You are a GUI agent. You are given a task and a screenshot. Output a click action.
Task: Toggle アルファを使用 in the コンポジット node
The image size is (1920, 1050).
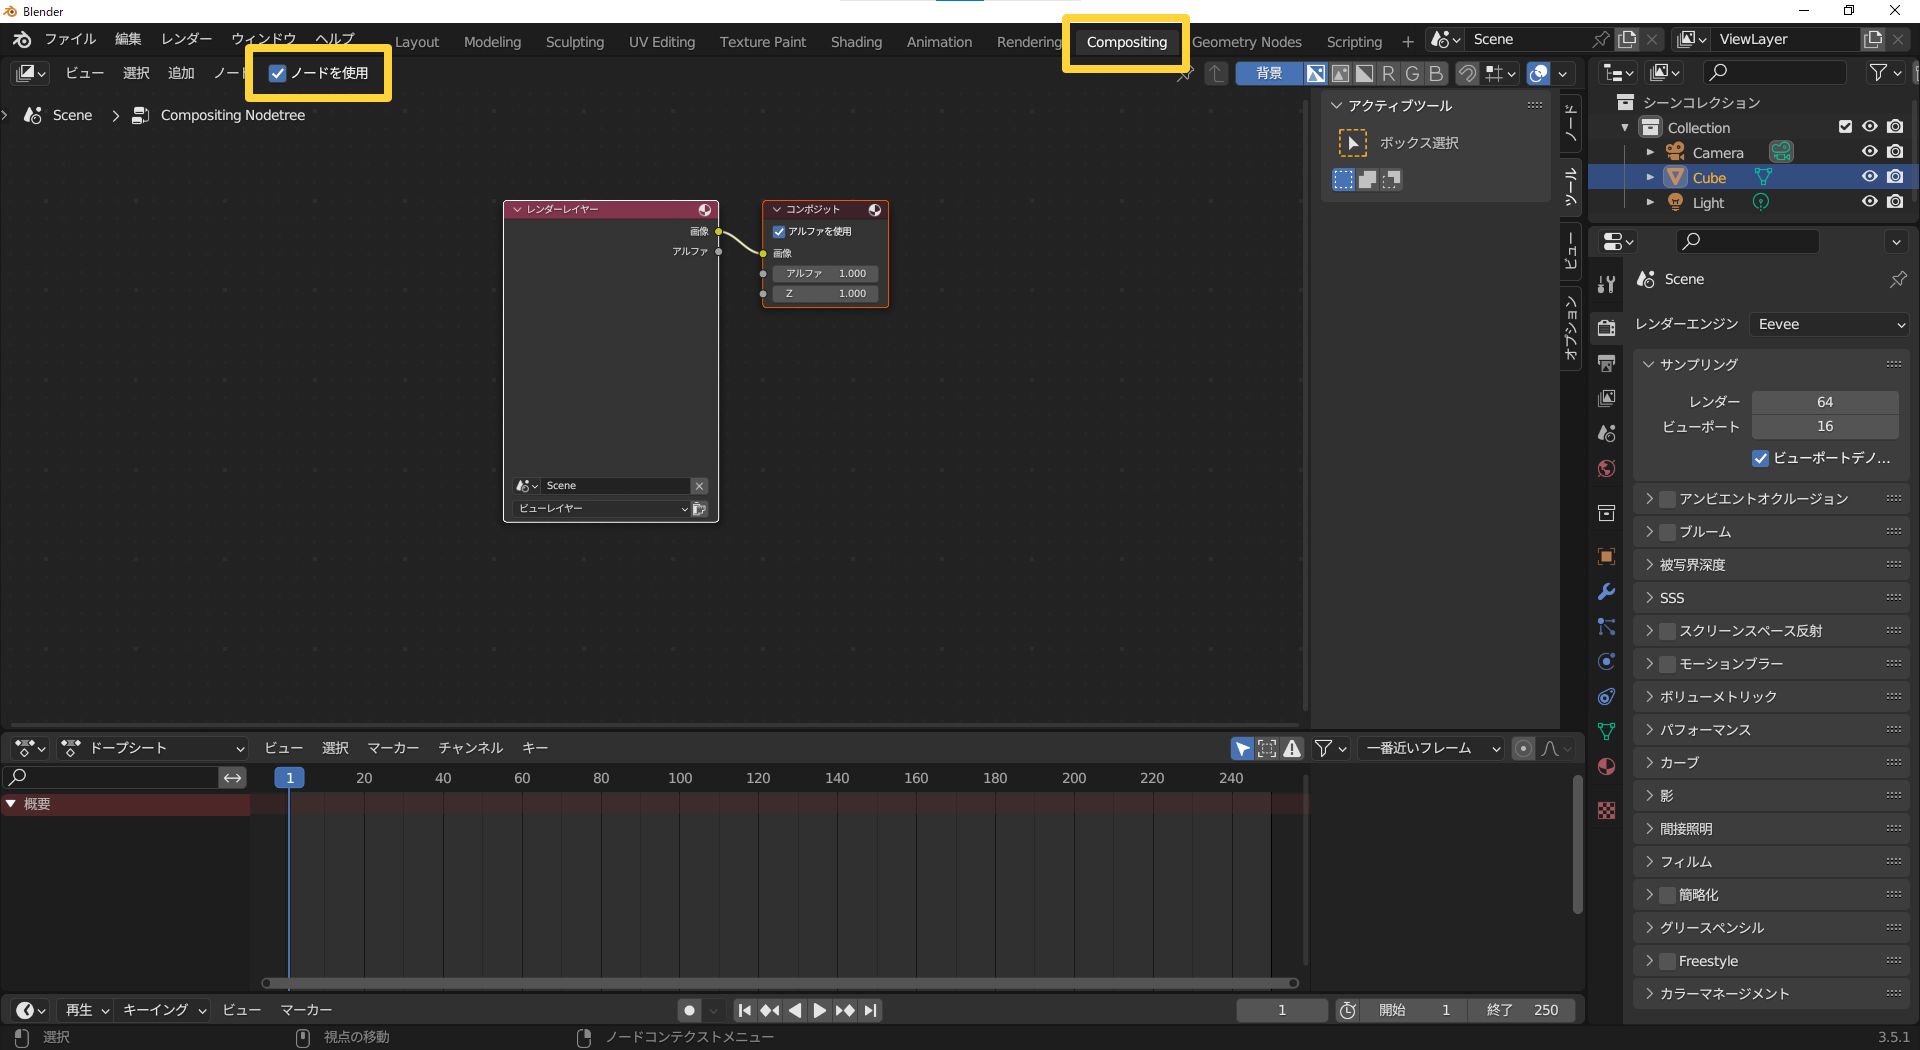(x=778, y=231)
